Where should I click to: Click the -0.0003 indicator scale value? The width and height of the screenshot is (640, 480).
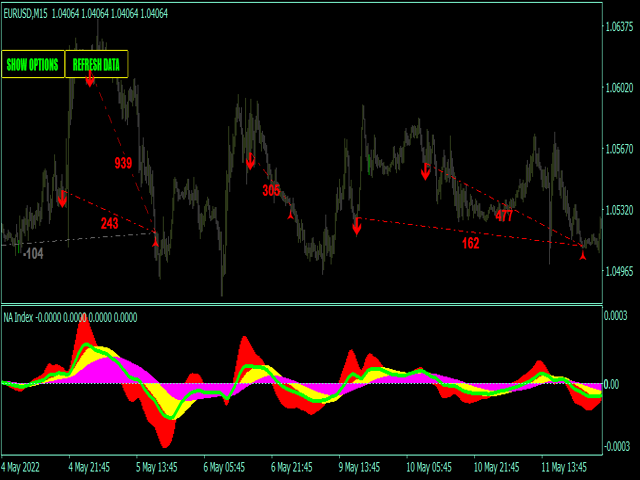tap(617, 447)
